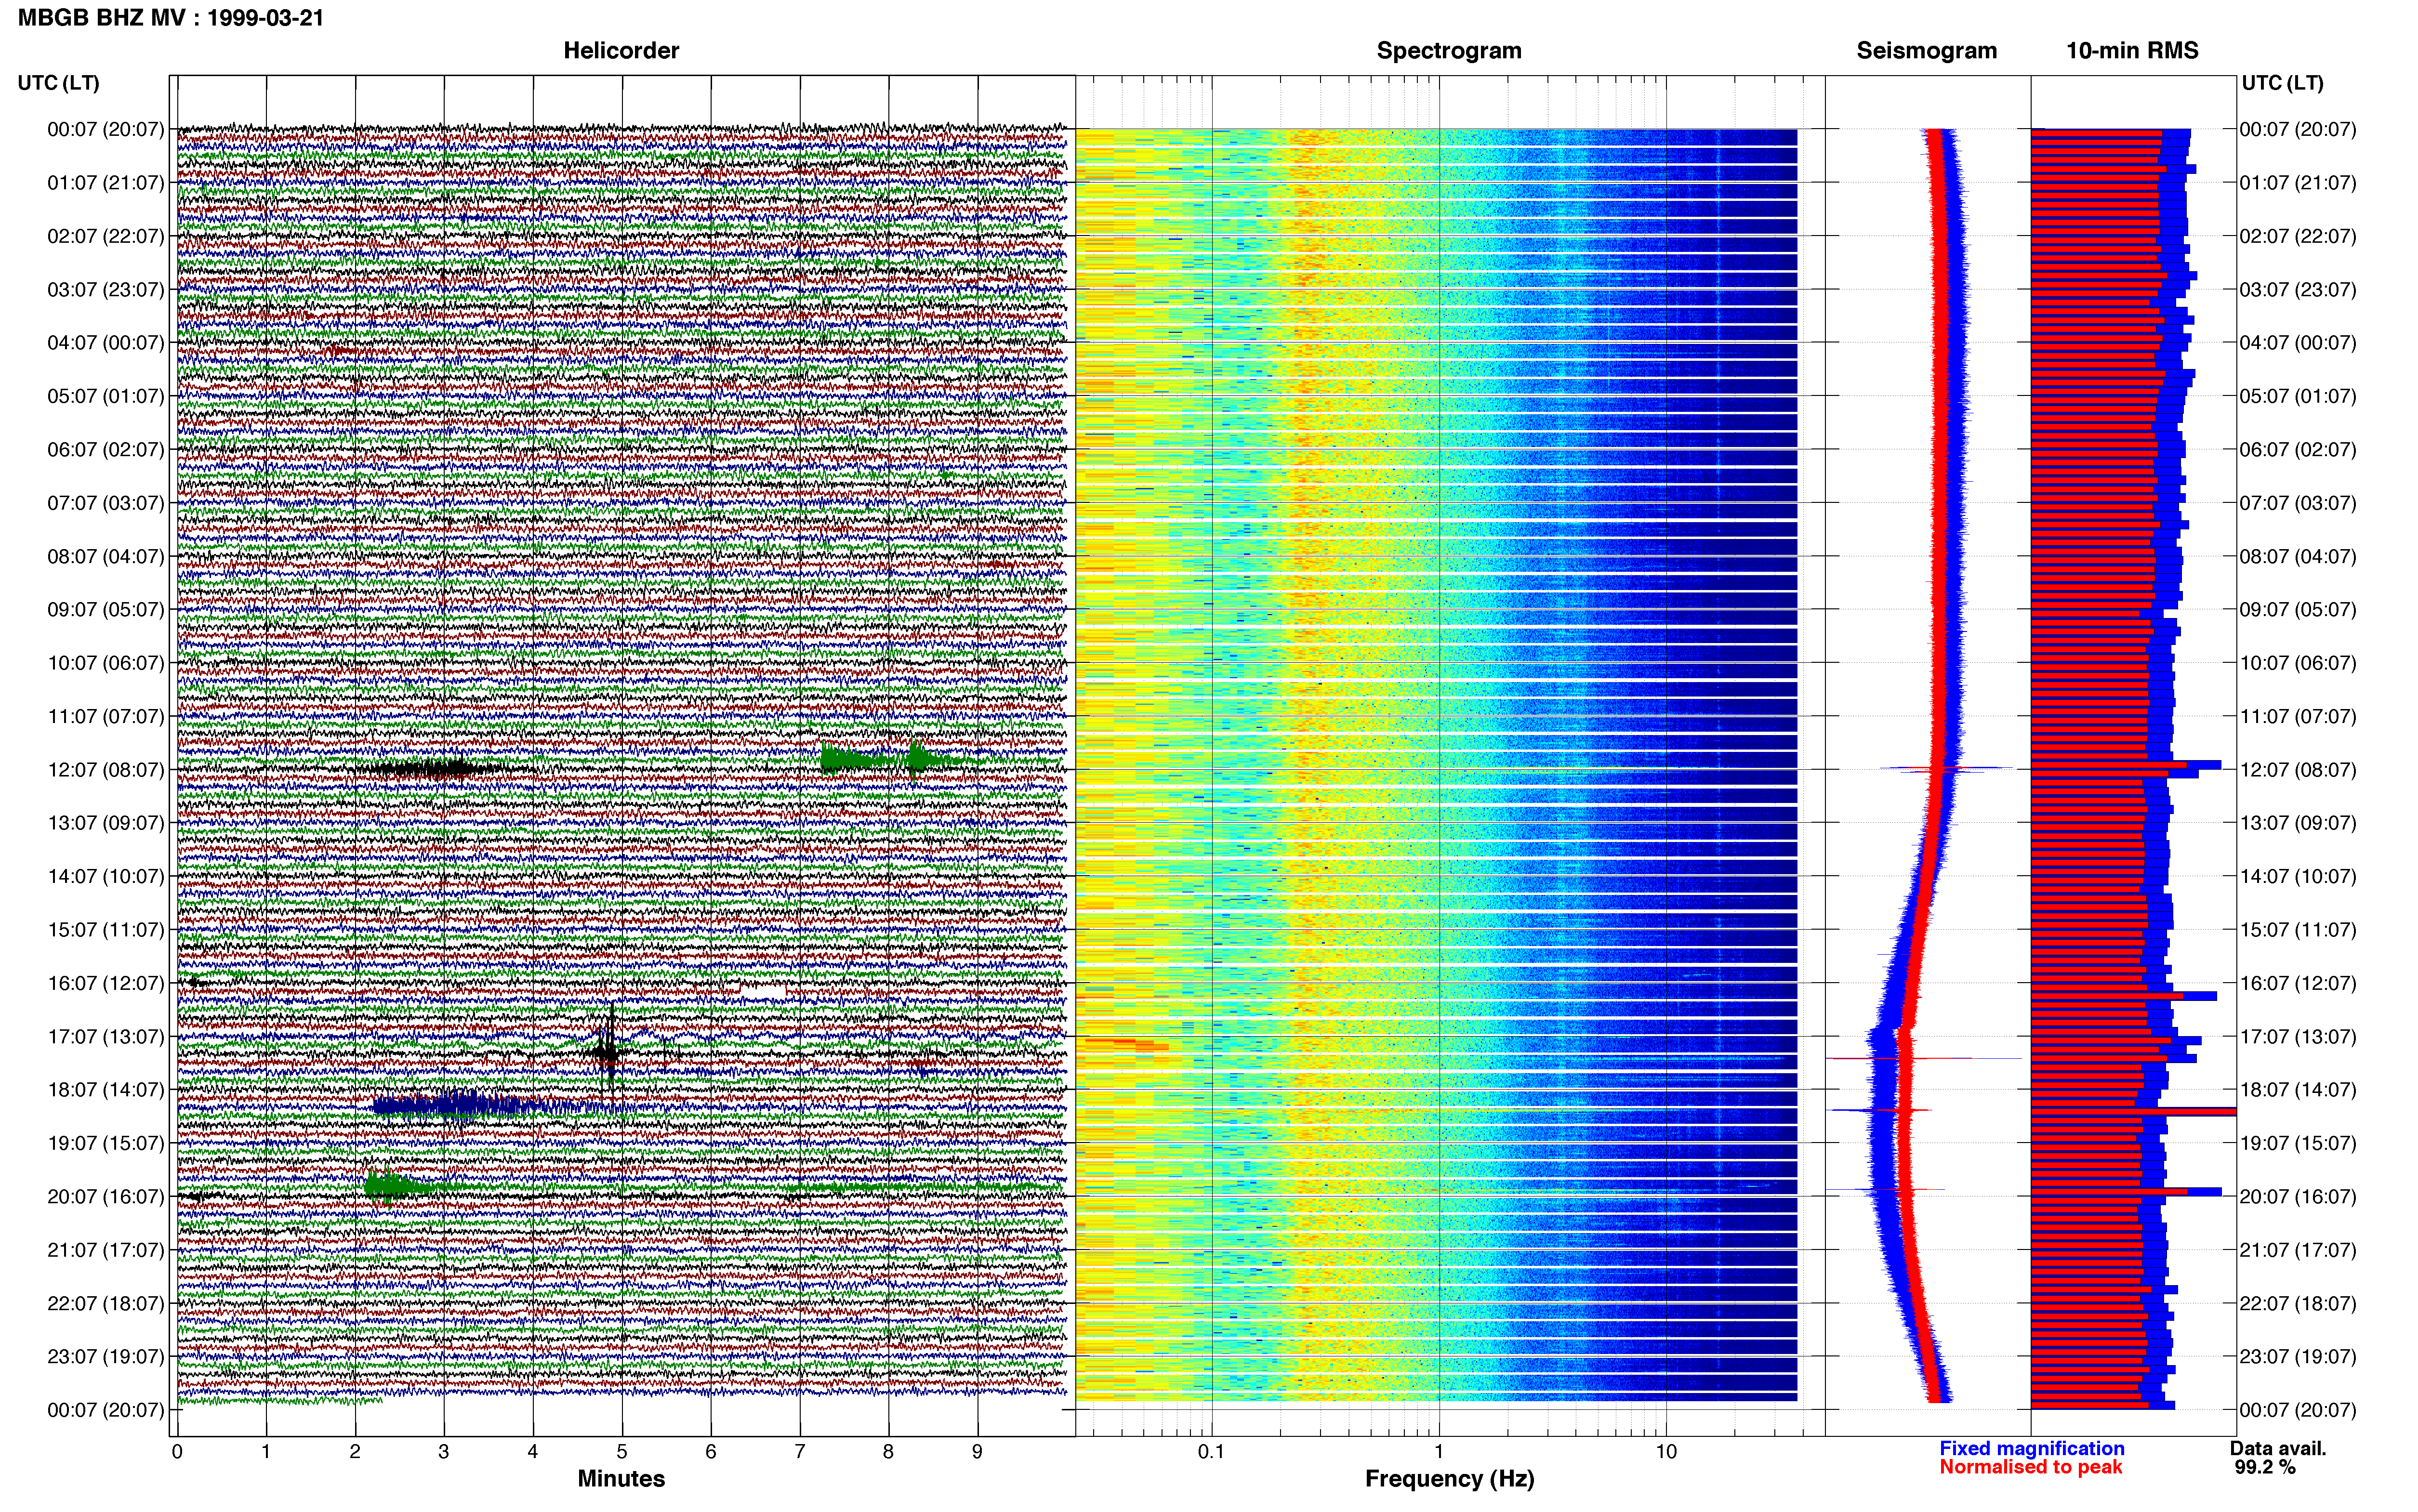The width and height of the screenshot is (2418, 1512).
Task: Click the right UTC (LT) axis label
Action: (2282, 83)
